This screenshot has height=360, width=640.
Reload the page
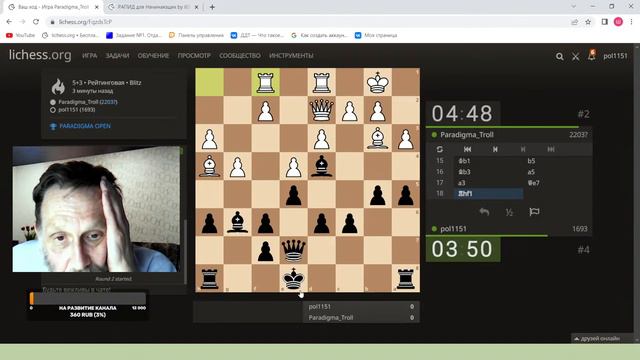click(36, 22)
